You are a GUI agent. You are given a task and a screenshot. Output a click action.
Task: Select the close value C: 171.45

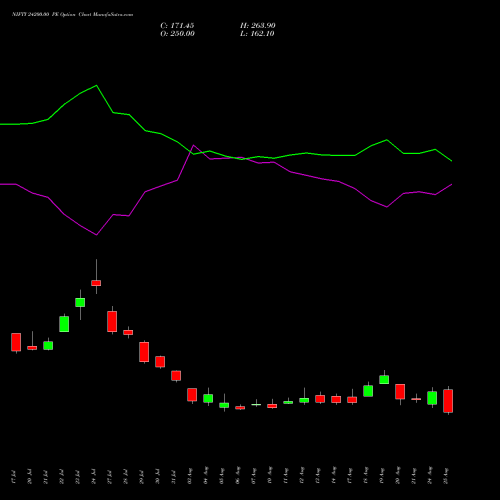click(x=177, y=26)
